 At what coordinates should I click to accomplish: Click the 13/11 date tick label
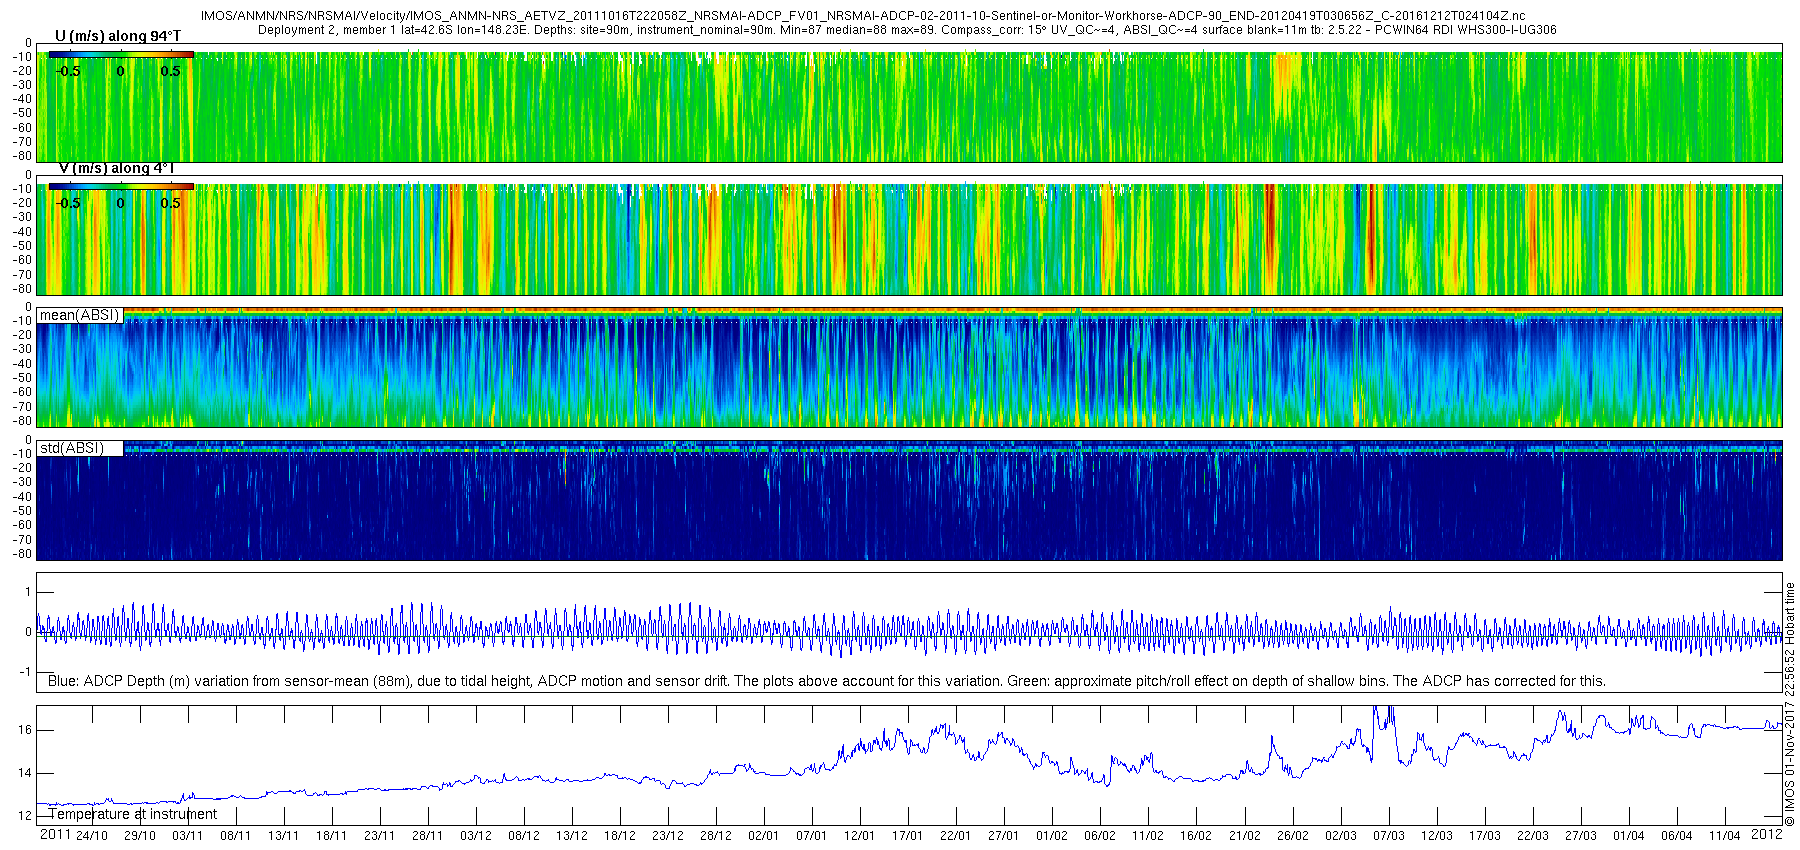(x=283, y=836)
